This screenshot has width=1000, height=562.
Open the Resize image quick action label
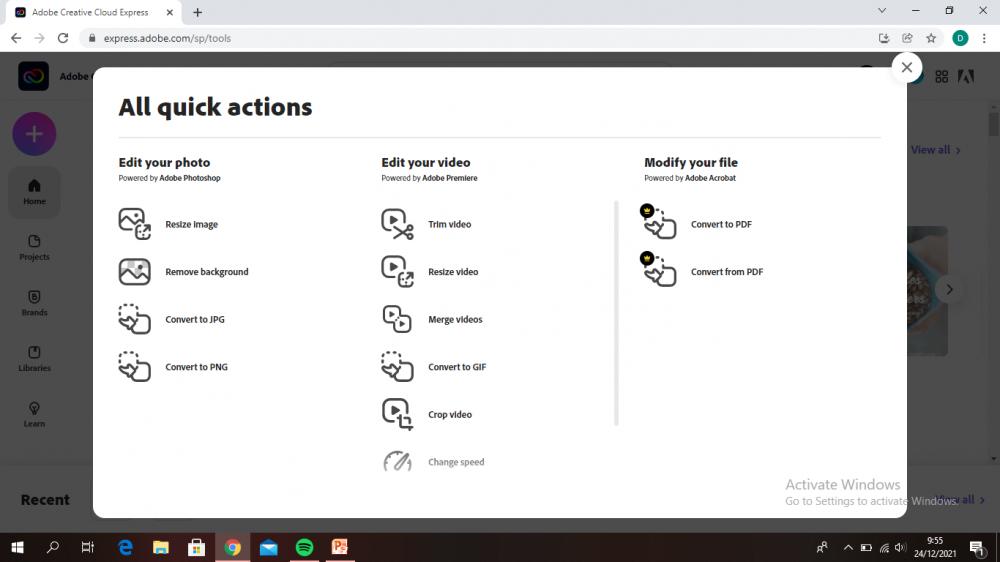point(191,224)
